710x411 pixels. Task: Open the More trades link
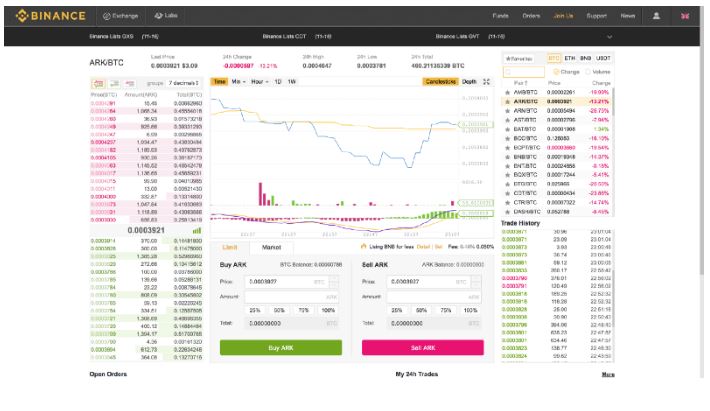click(x=608, y=374)
